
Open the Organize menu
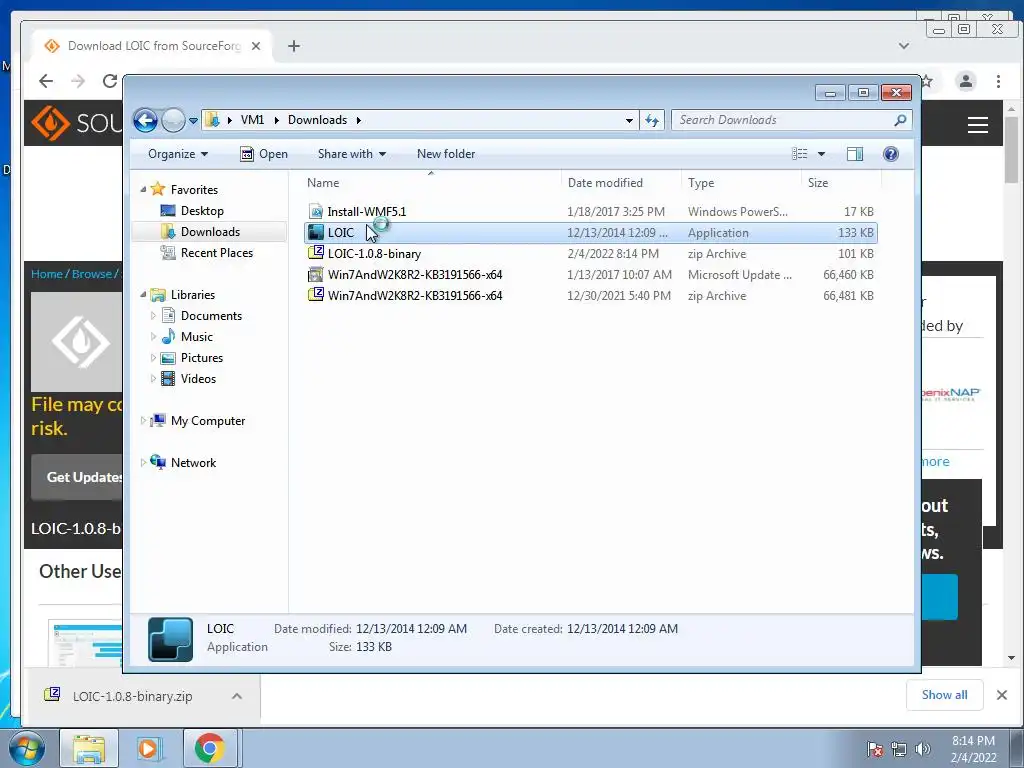(x=178, y=154)
